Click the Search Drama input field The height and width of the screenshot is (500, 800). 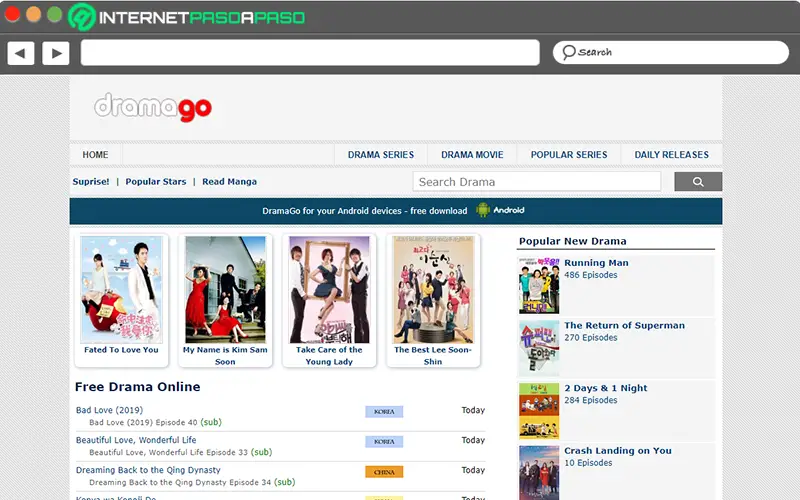(537, 182)
